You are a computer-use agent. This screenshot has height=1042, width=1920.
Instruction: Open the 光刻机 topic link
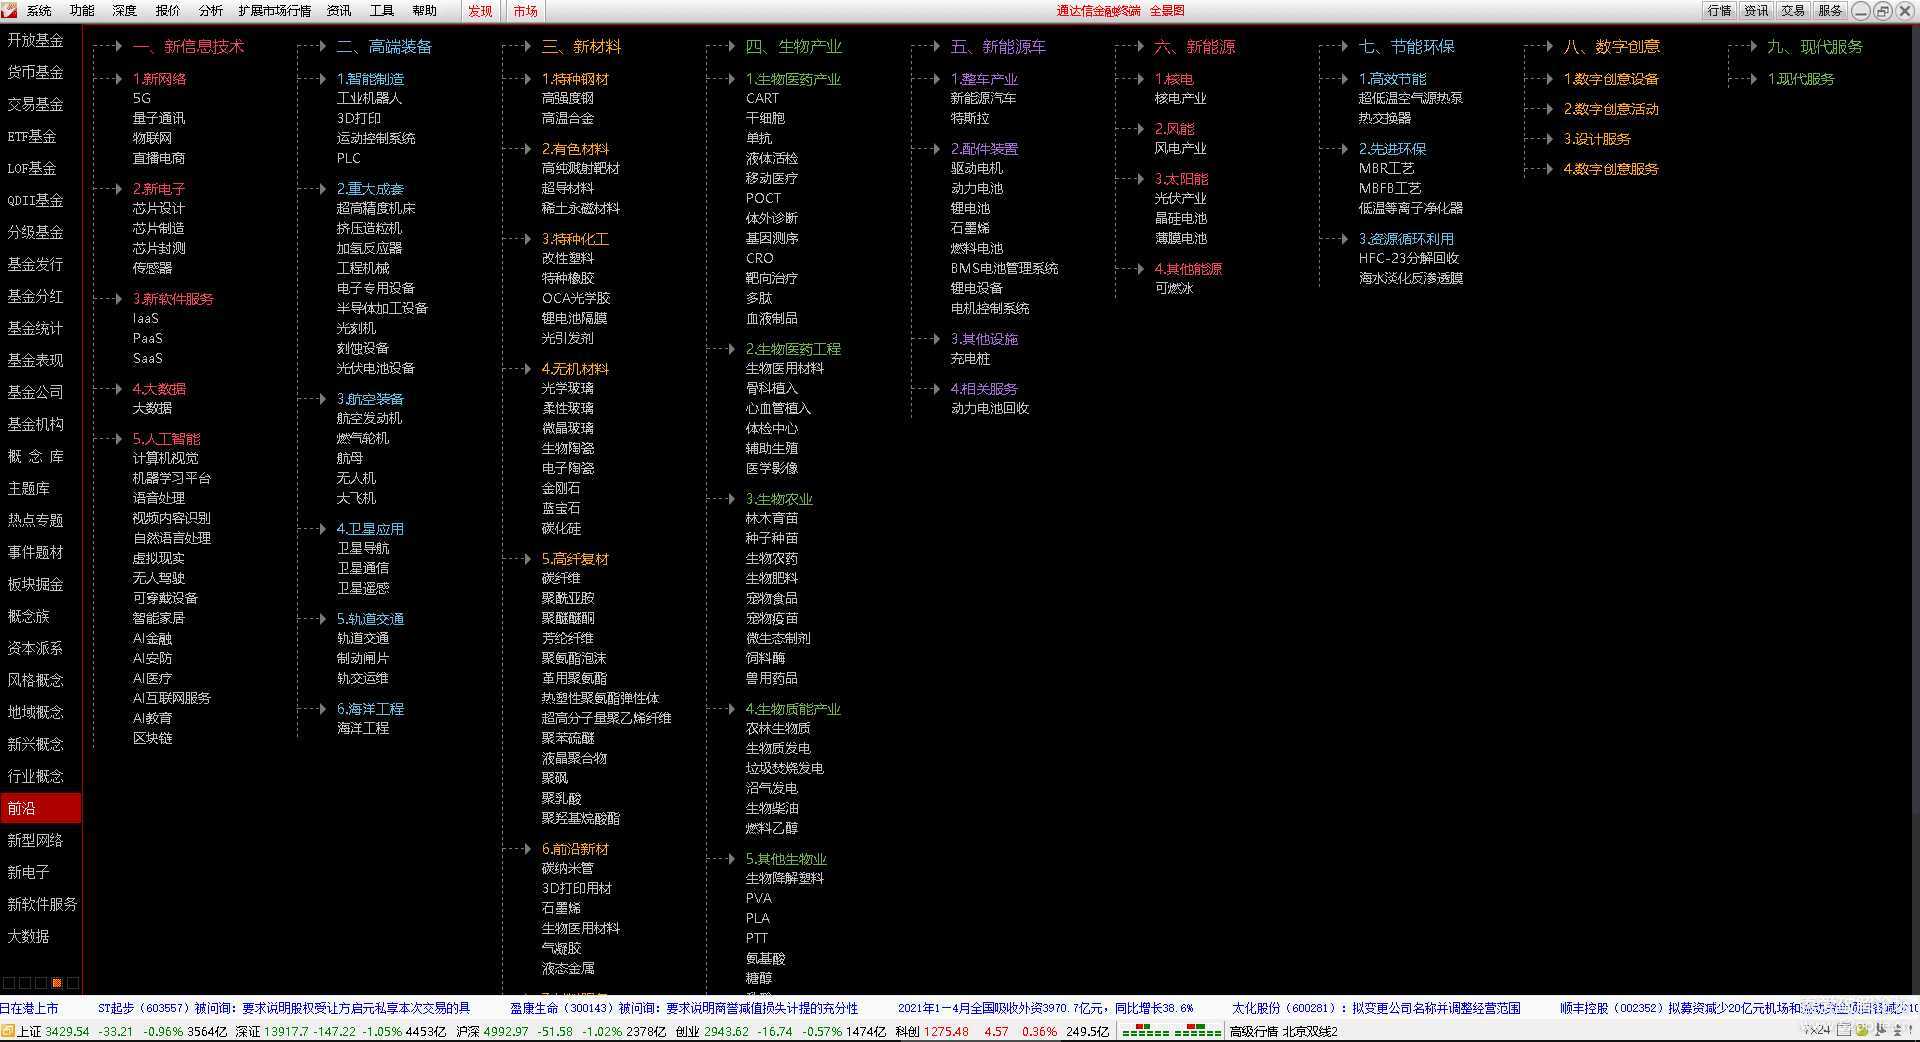(356, 328)
